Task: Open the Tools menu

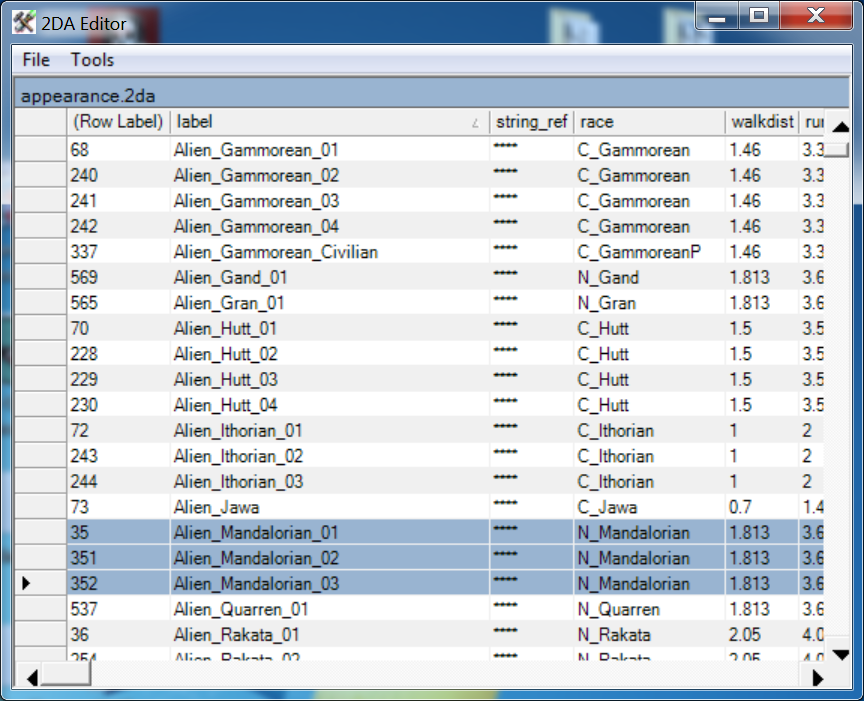Action: 92,60
